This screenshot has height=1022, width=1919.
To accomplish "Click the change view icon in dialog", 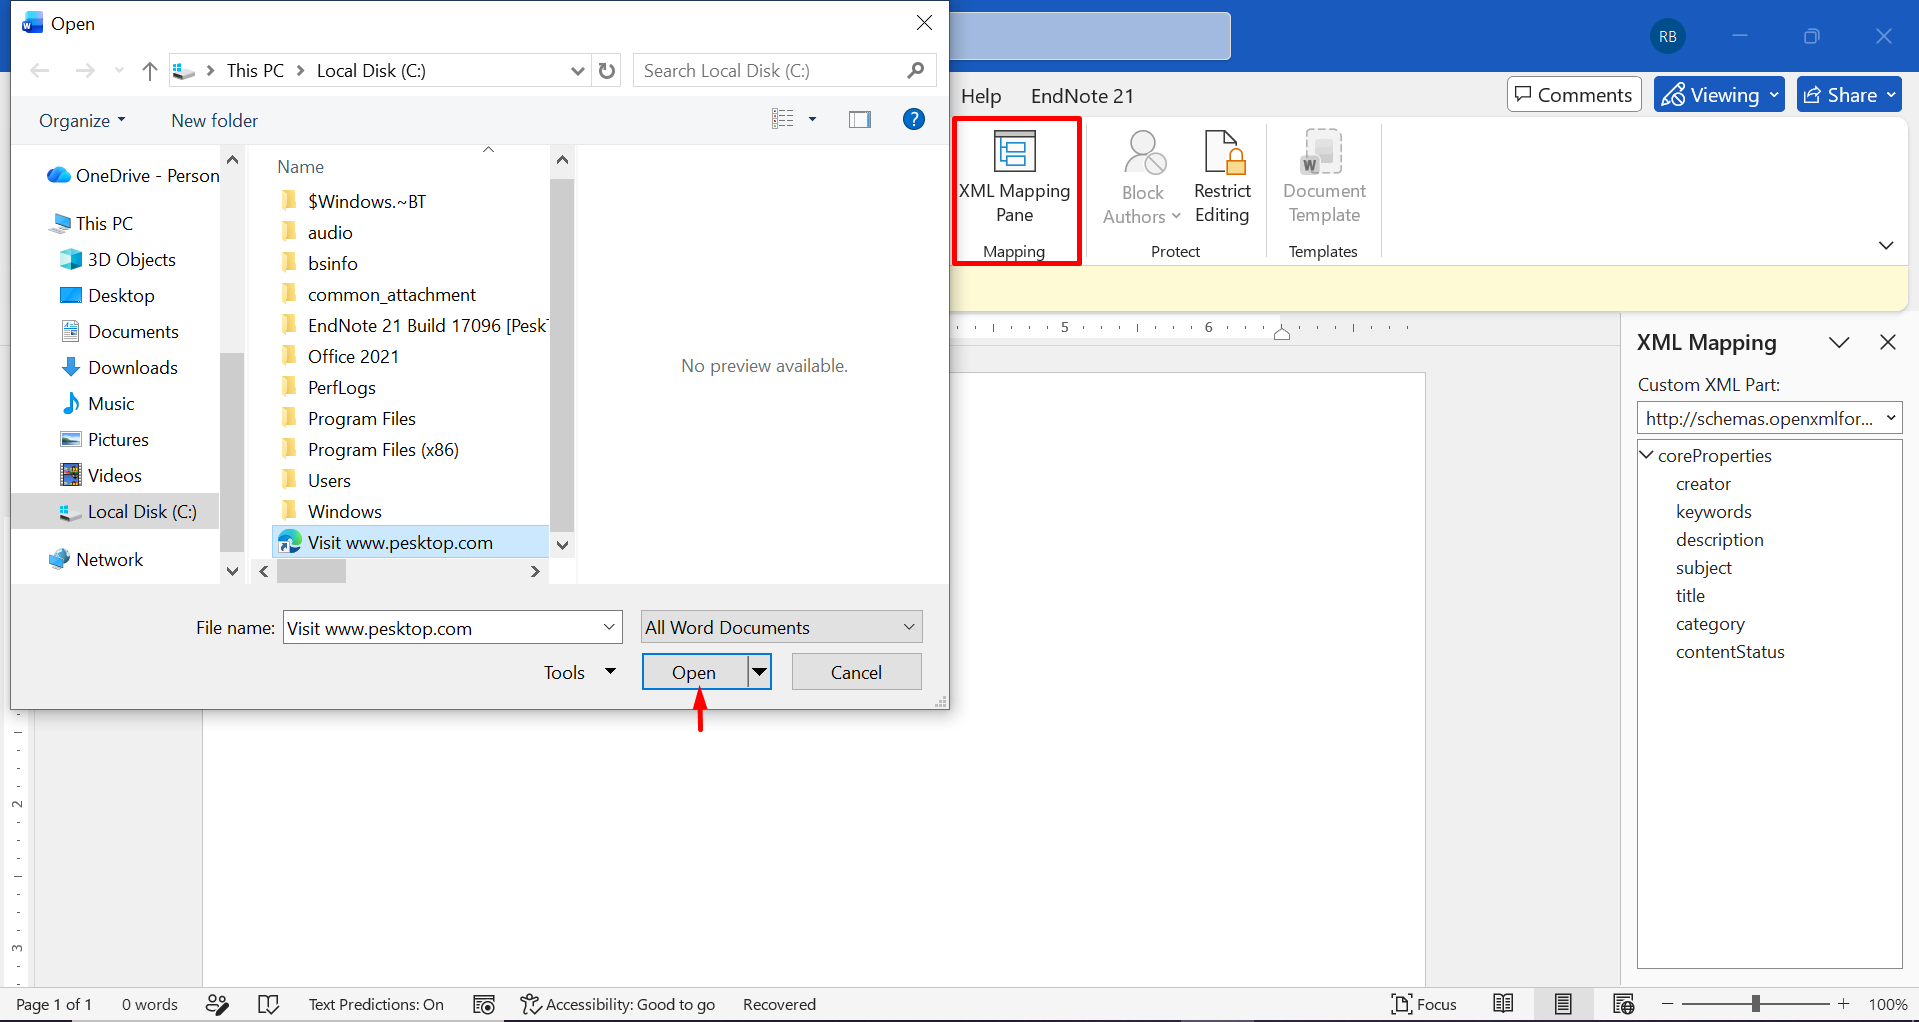I will (x=783, y=120).
